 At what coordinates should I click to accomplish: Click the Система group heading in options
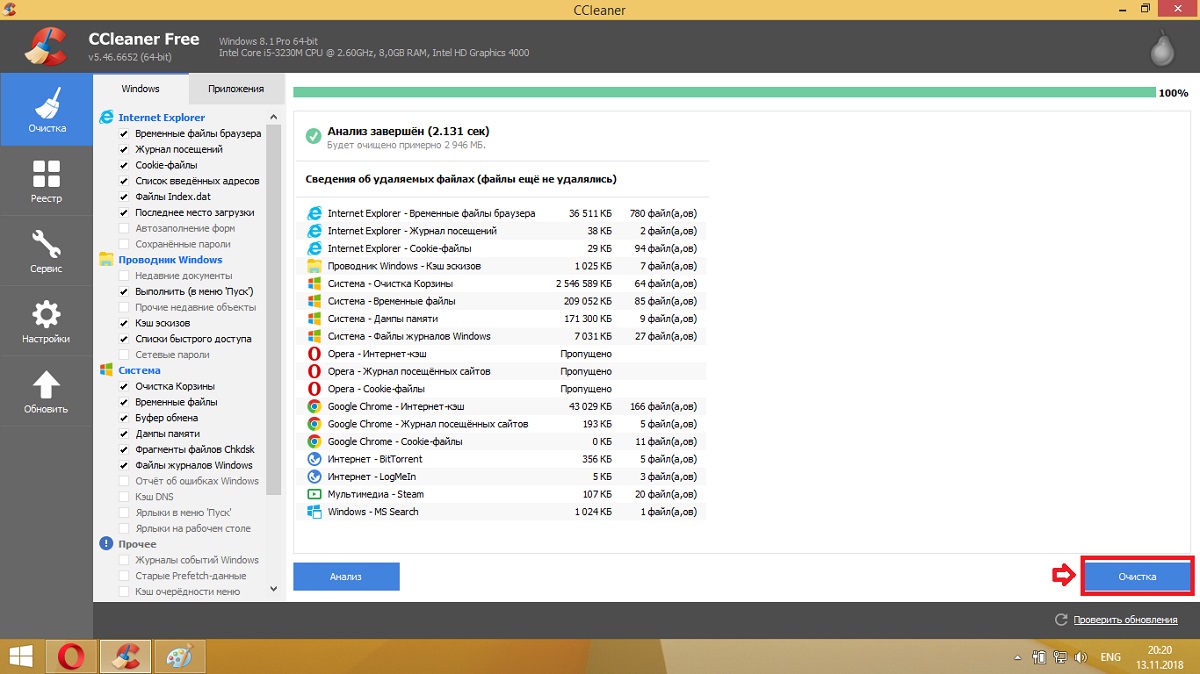(139, 370)
